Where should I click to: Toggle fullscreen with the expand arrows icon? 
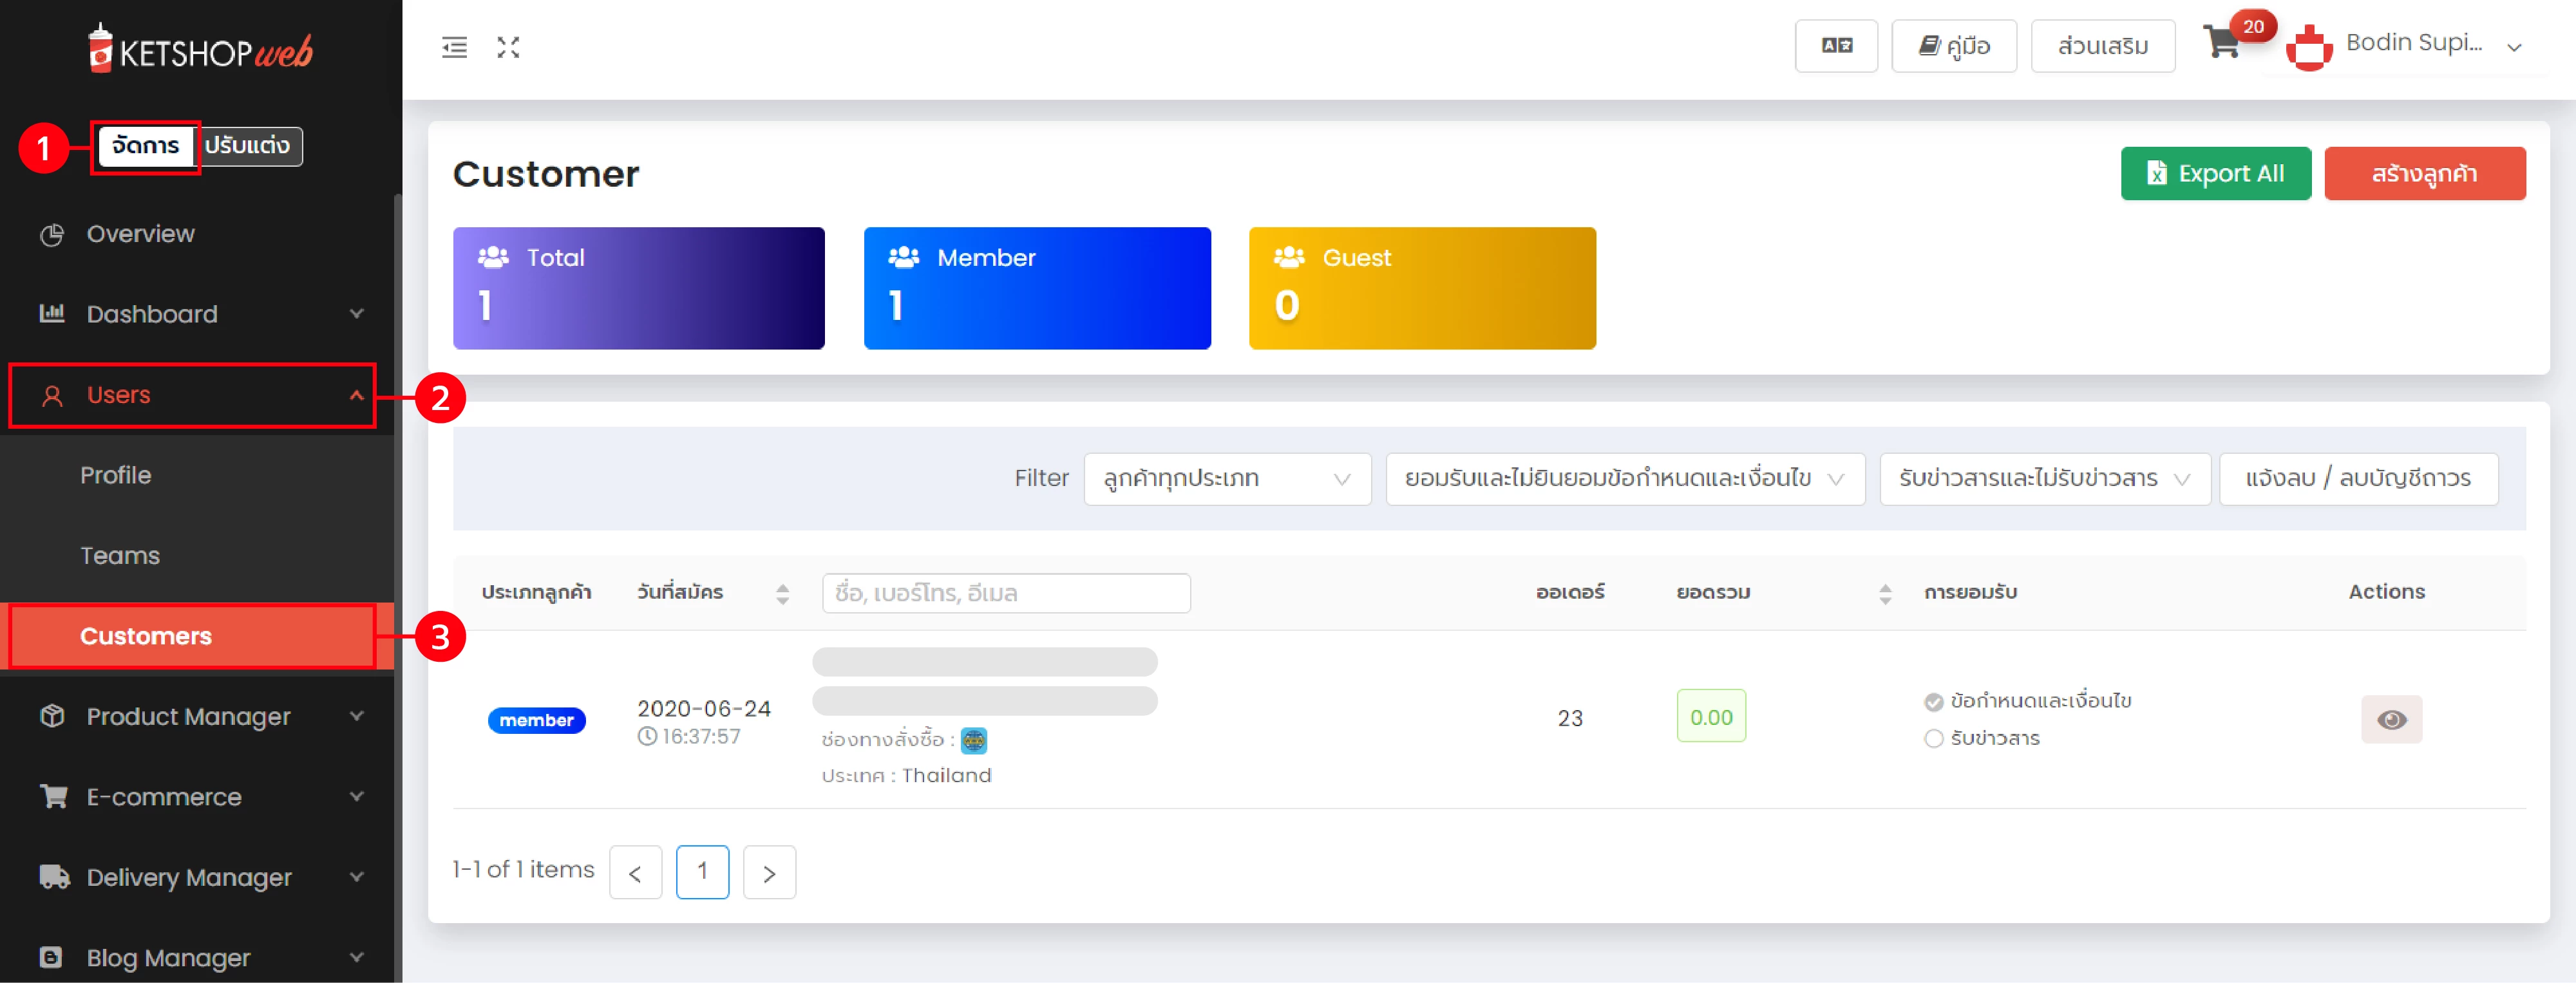[x=508, y=47]
